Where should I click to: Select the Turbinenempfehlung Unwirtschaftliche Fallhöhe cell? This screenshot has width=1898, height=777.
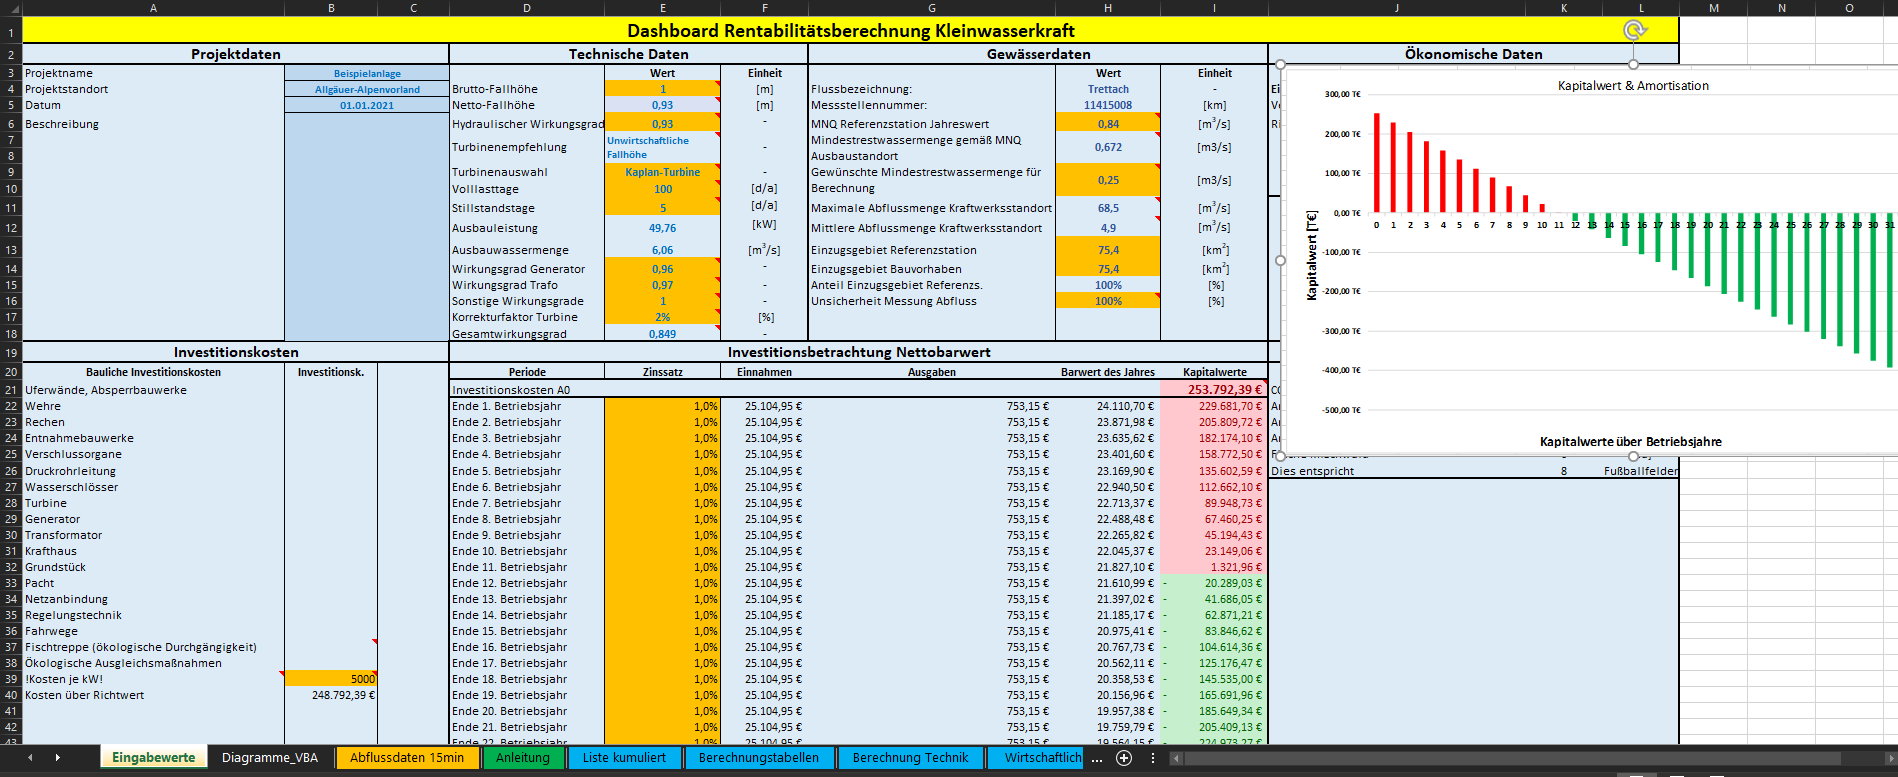[662, 147]
